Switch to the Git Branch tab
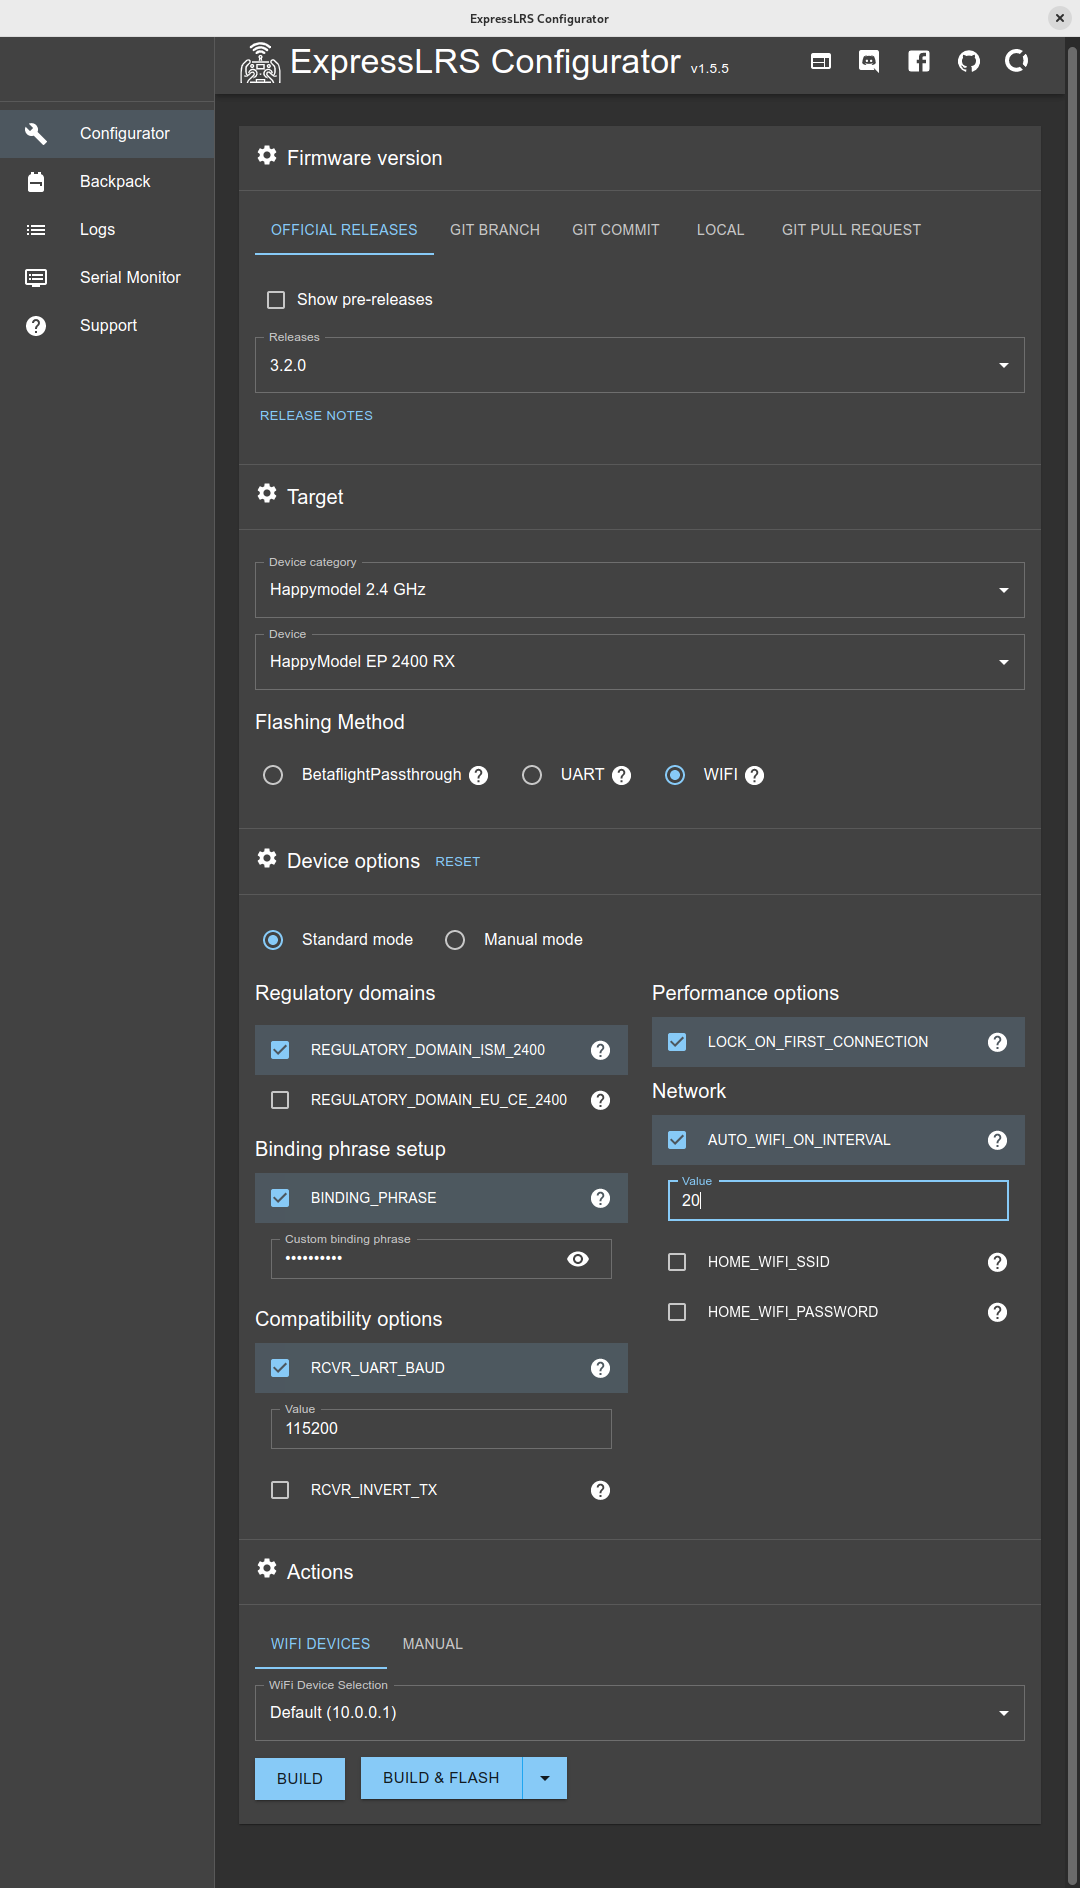 pyautogui.click(x=495, y=230)
